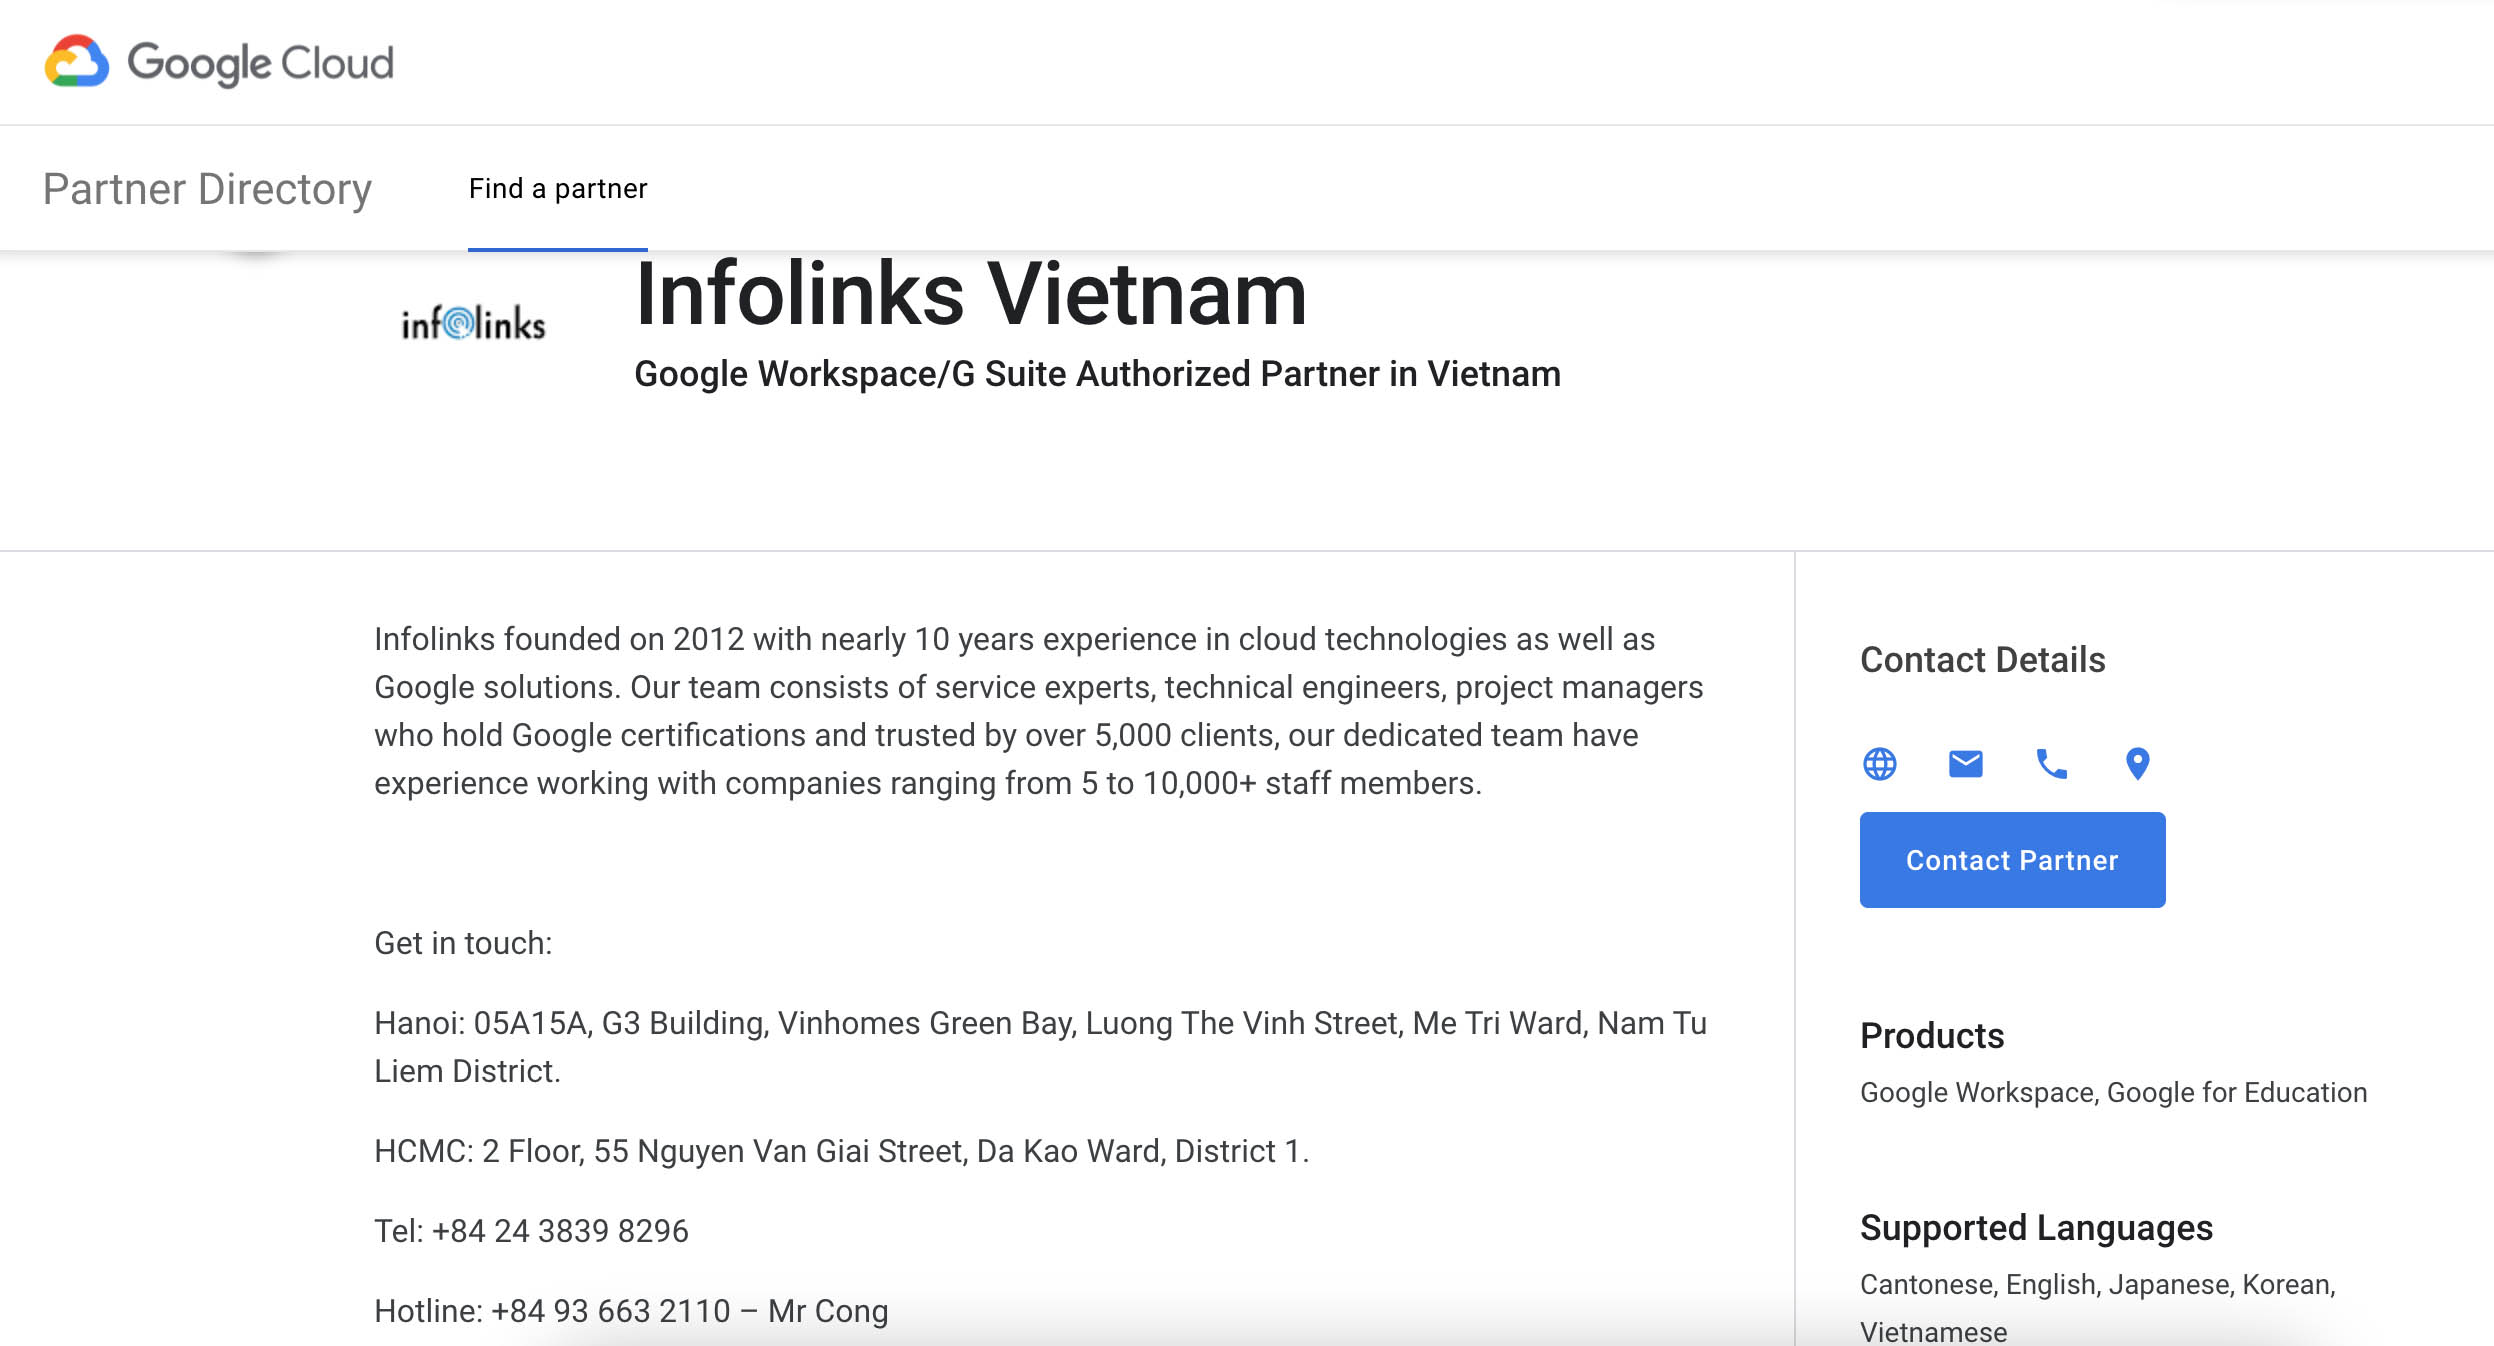The image size is (2494, 1346).
Task: Click the Infolinks Vietnam heading
Action: coord(971,294)
